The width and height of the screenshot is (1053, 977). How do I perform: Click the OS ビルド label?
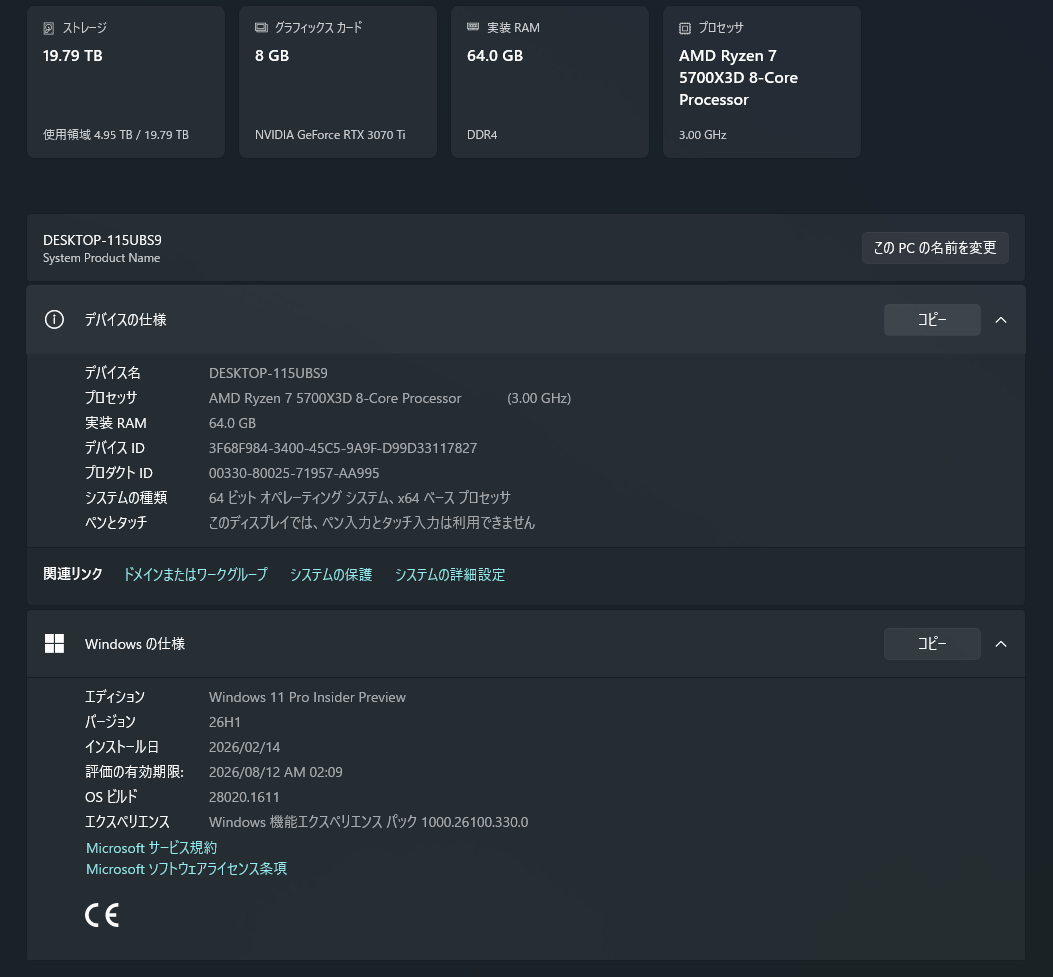tap(111, 797)
